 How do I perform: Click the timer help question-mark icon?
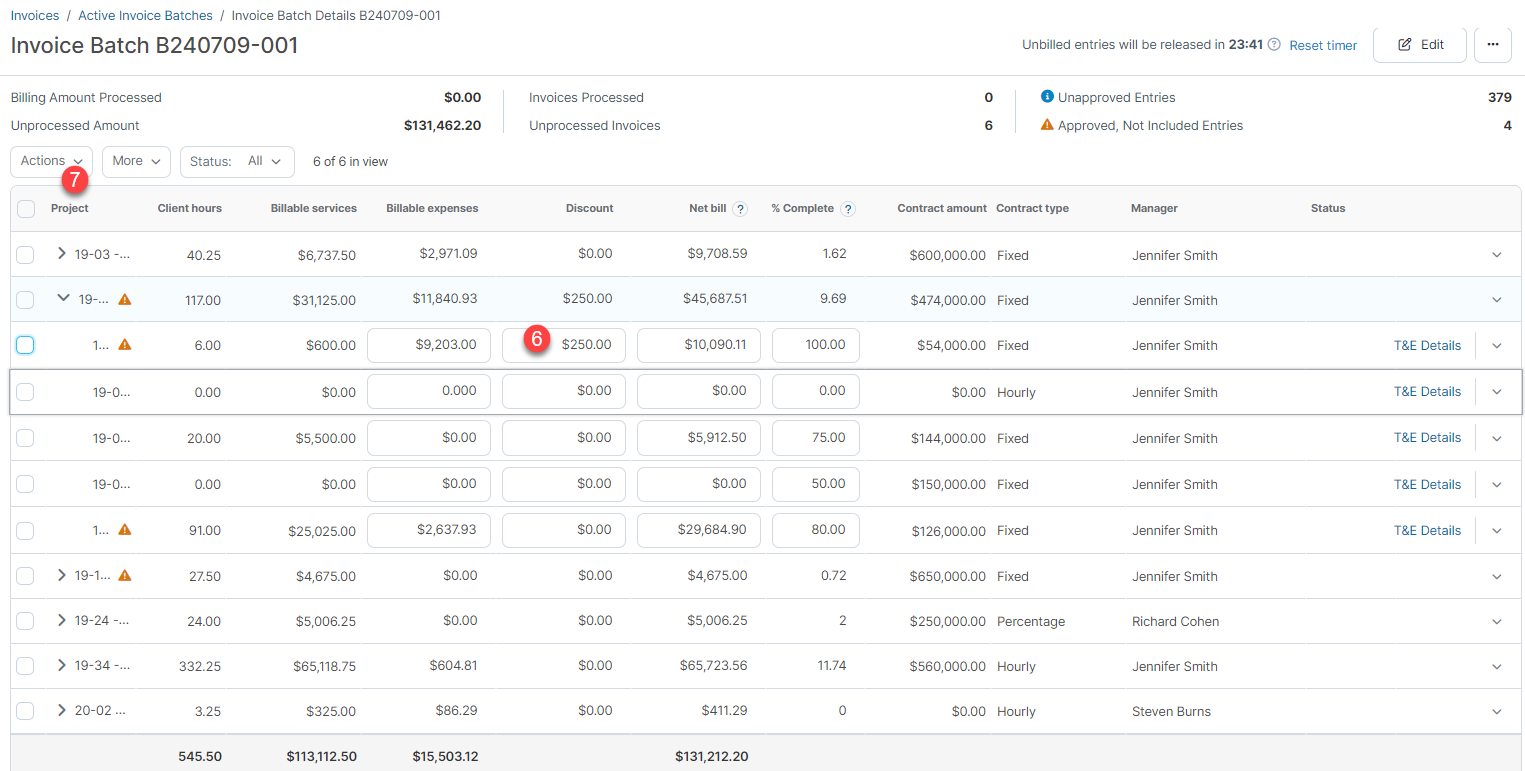tap(1274, 45)
